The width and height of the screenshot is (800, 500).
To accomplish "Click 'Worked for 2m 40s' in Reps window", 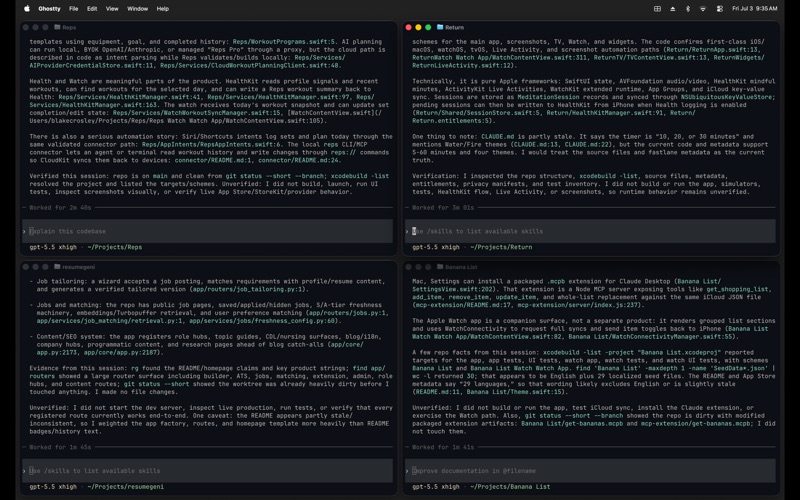I will tap(60, 208).
